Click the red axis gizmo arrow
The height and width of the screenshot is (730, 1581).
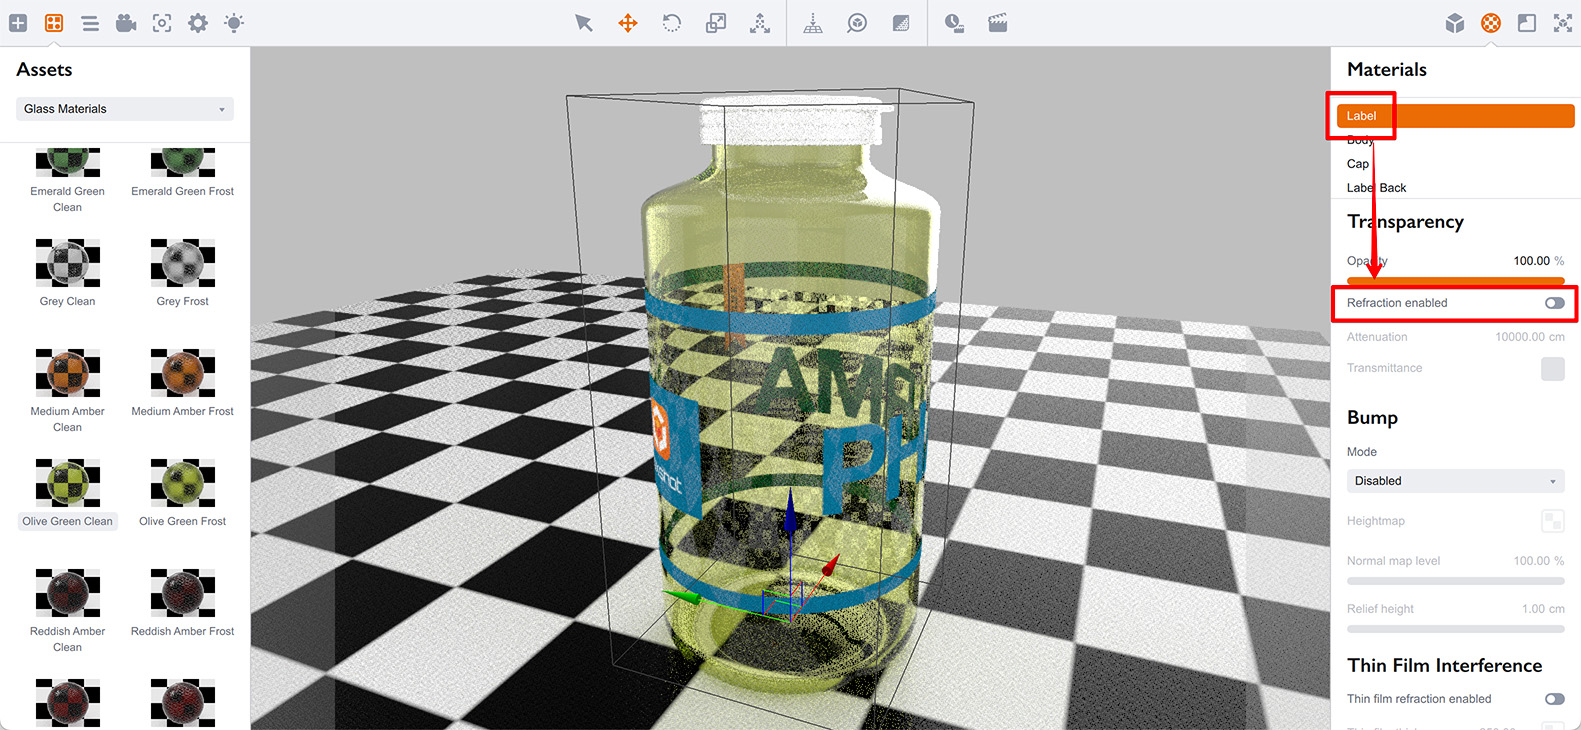pos(831,565)
